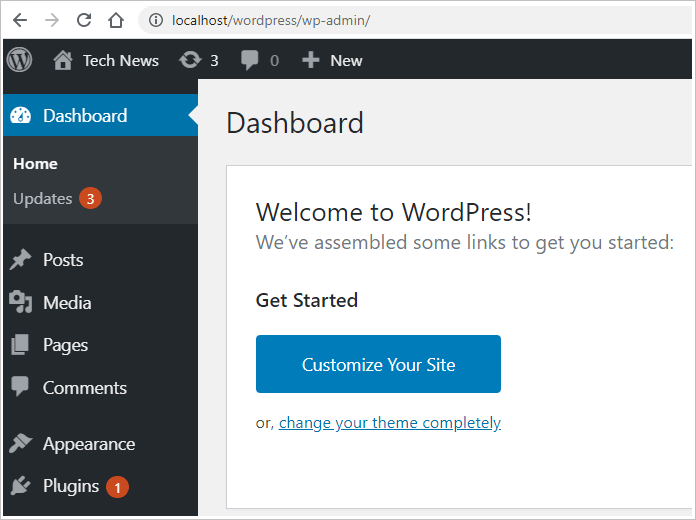Open the Updates submenu item

(x=43, y=198)
